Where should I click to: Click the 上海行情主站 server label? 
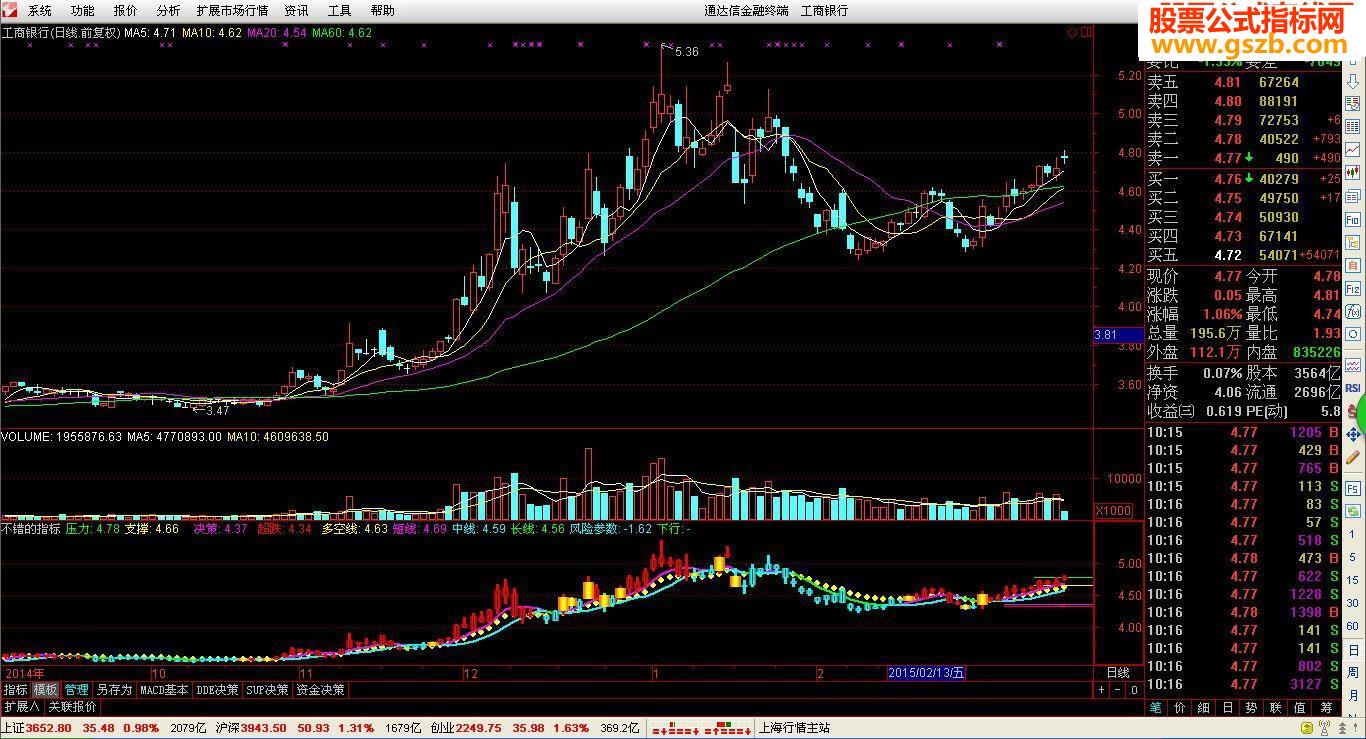(795, 728)
